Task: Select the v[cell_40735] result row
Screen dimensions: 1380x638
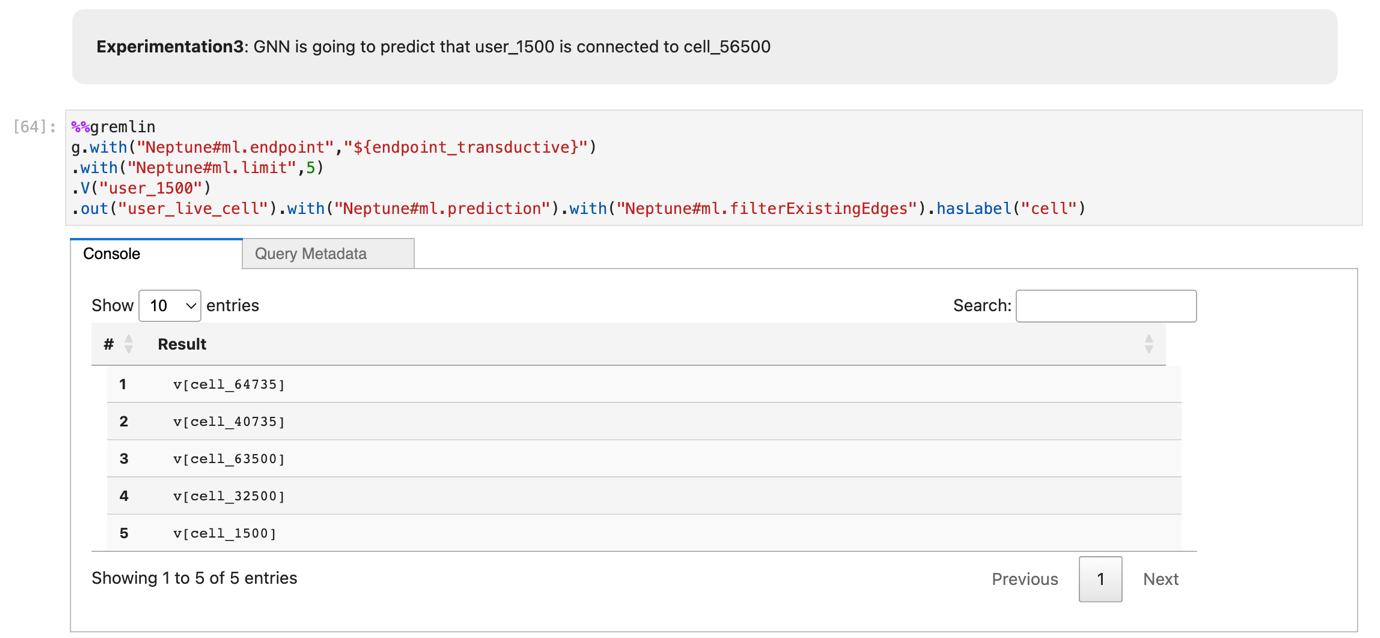Action: 229,421
